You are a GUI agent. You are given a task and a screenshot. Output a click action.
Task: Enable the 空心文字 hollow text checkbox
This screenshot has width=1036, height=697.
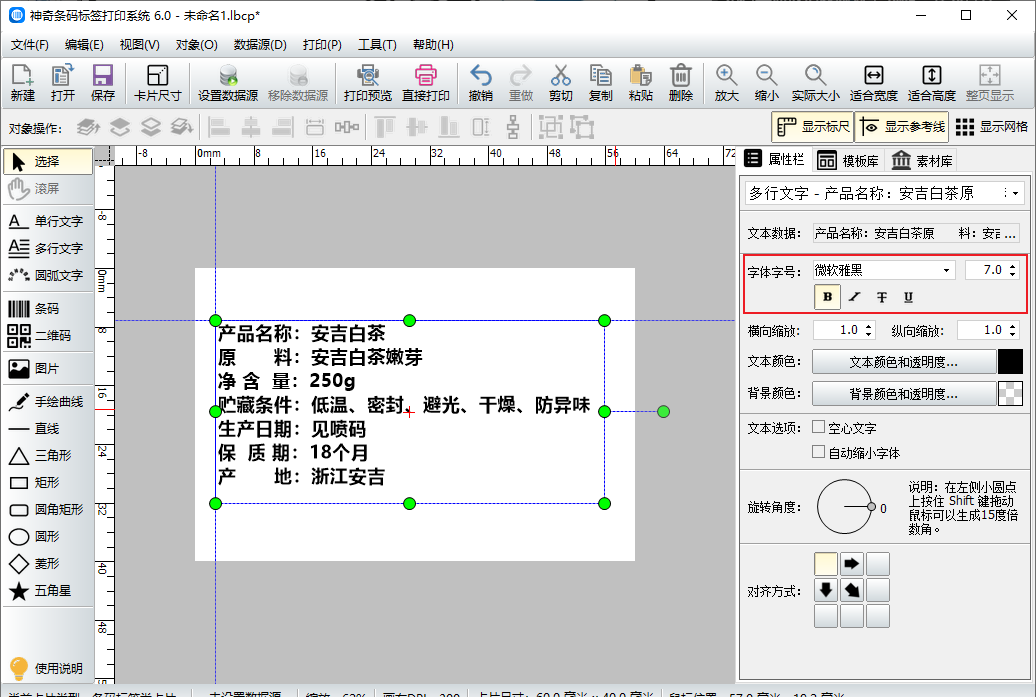(818, 427)
